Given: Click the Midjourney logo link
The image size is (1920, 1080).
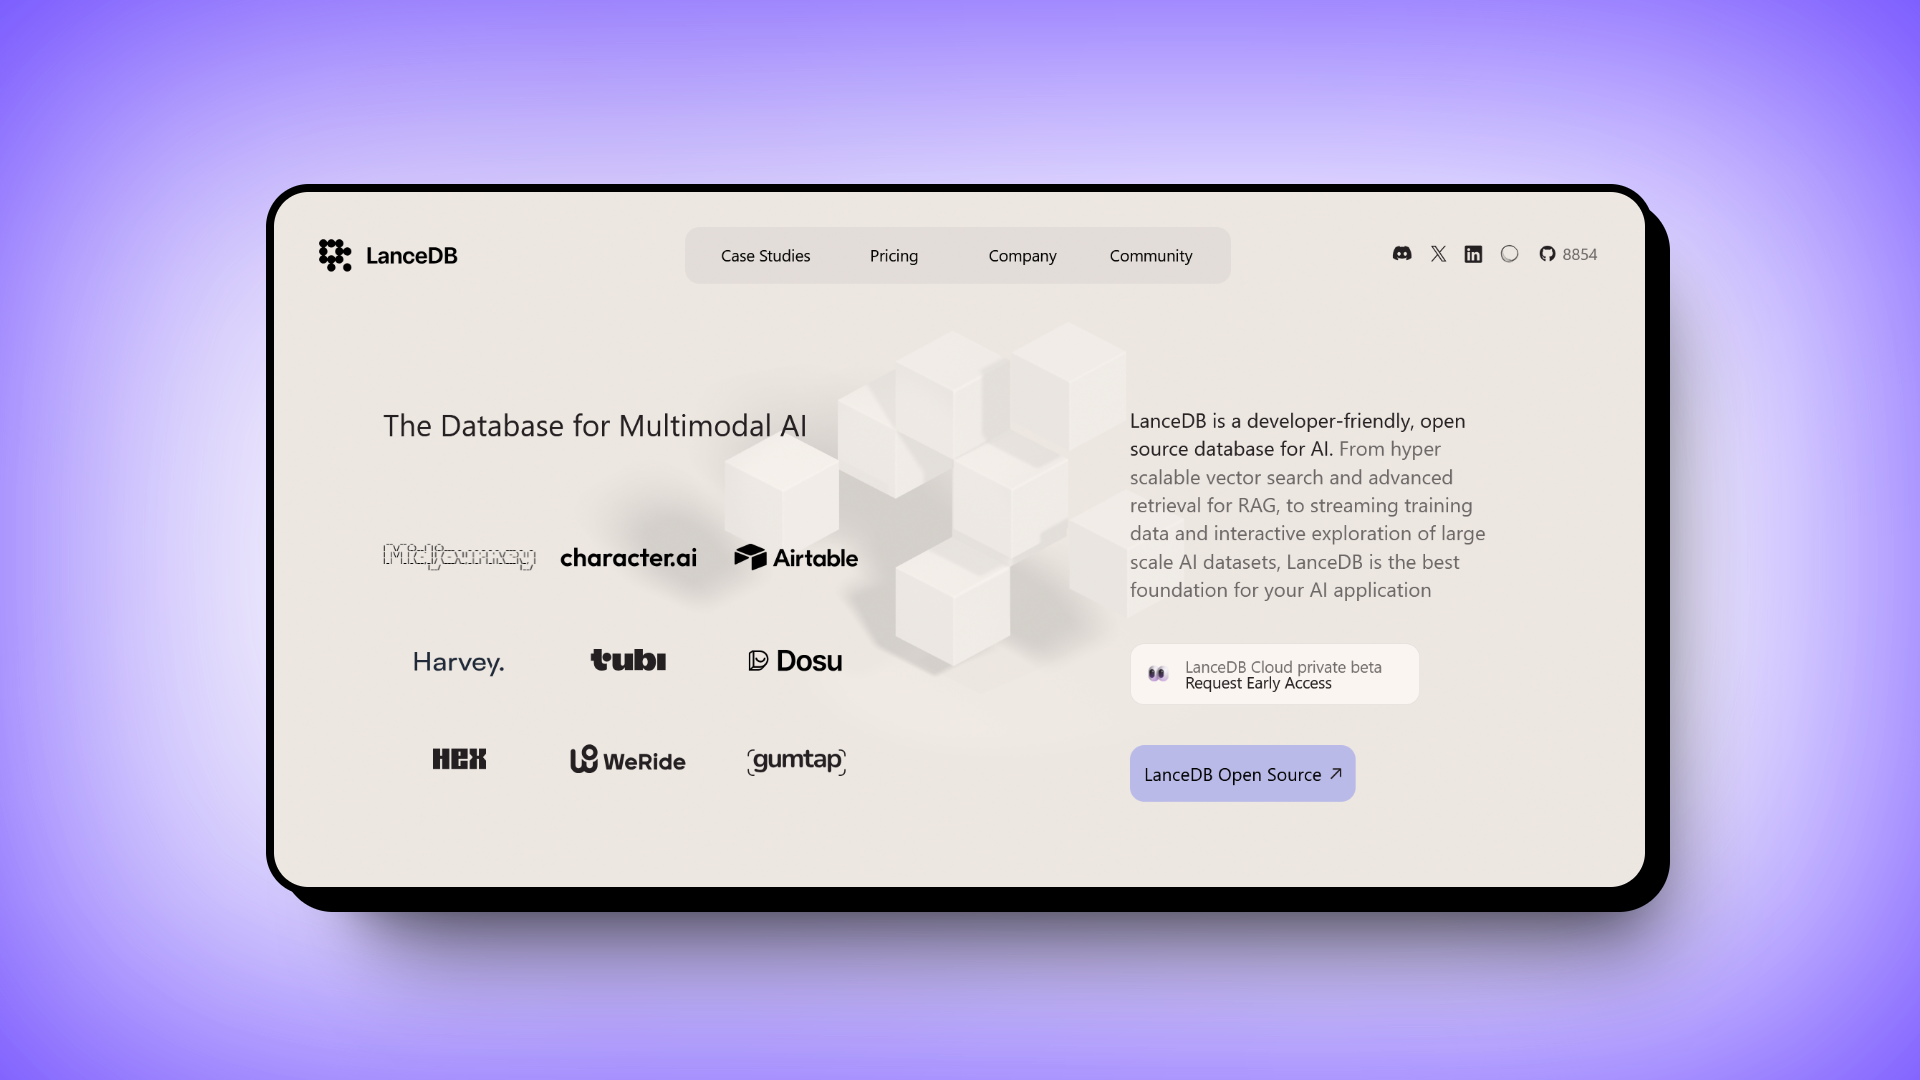Looking at the screenshot, I should (459, 556).
